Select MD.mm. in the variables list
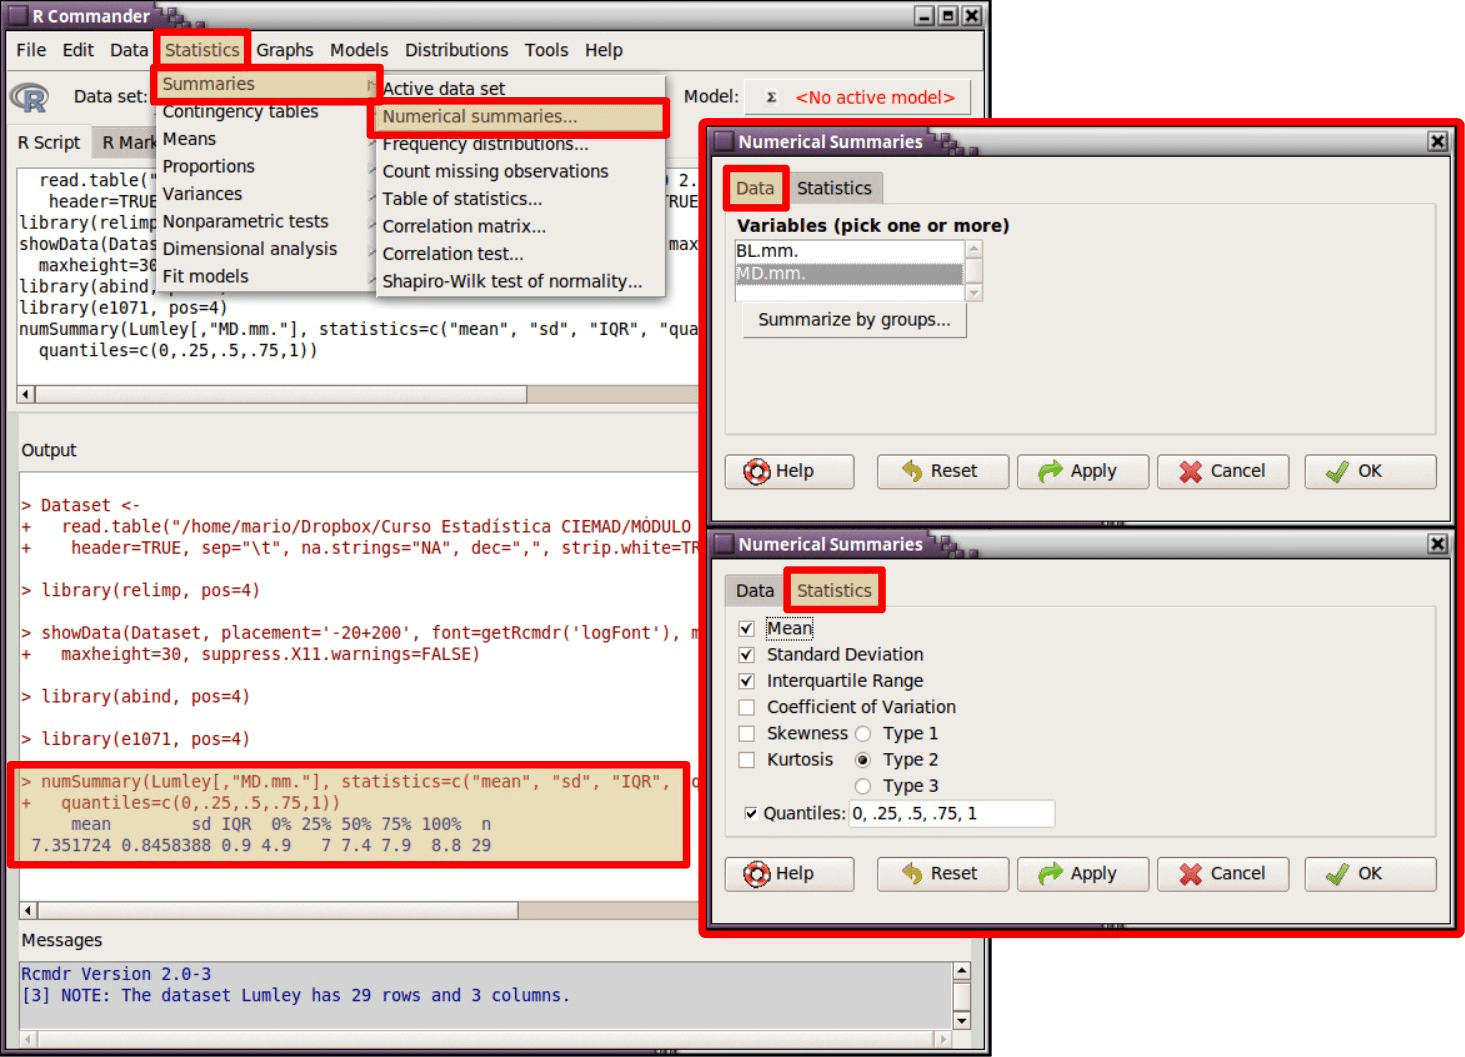The width and height of the screenshot is (1465, 1057). 849,274
